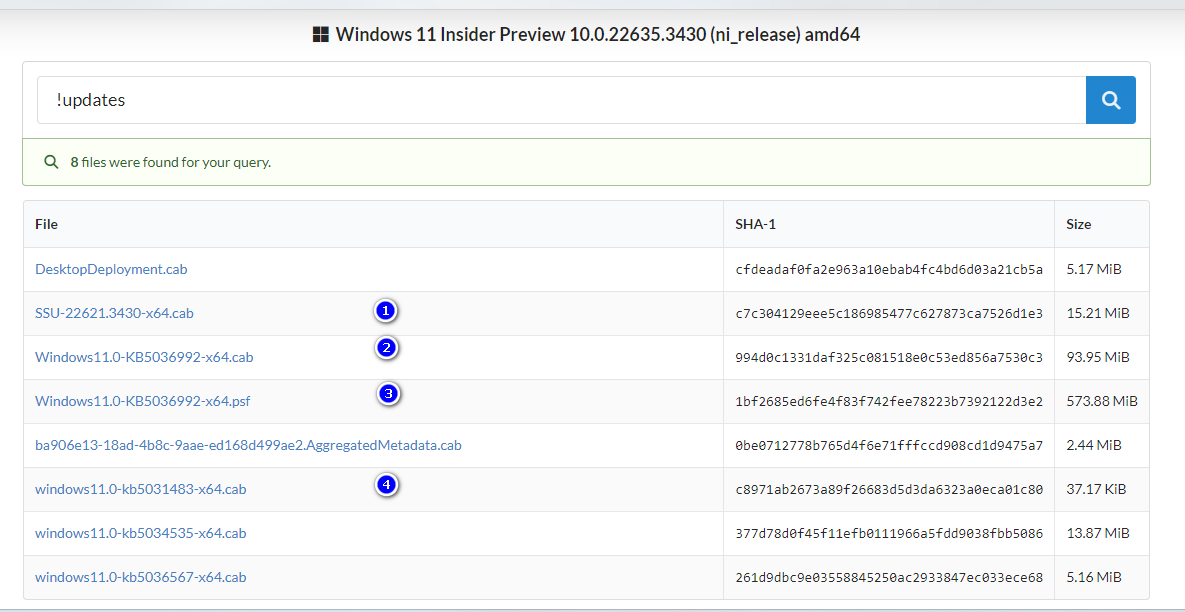
Task: Open Windows11.0-KB5036992-x64.psf link
Action: coord(143,400)
